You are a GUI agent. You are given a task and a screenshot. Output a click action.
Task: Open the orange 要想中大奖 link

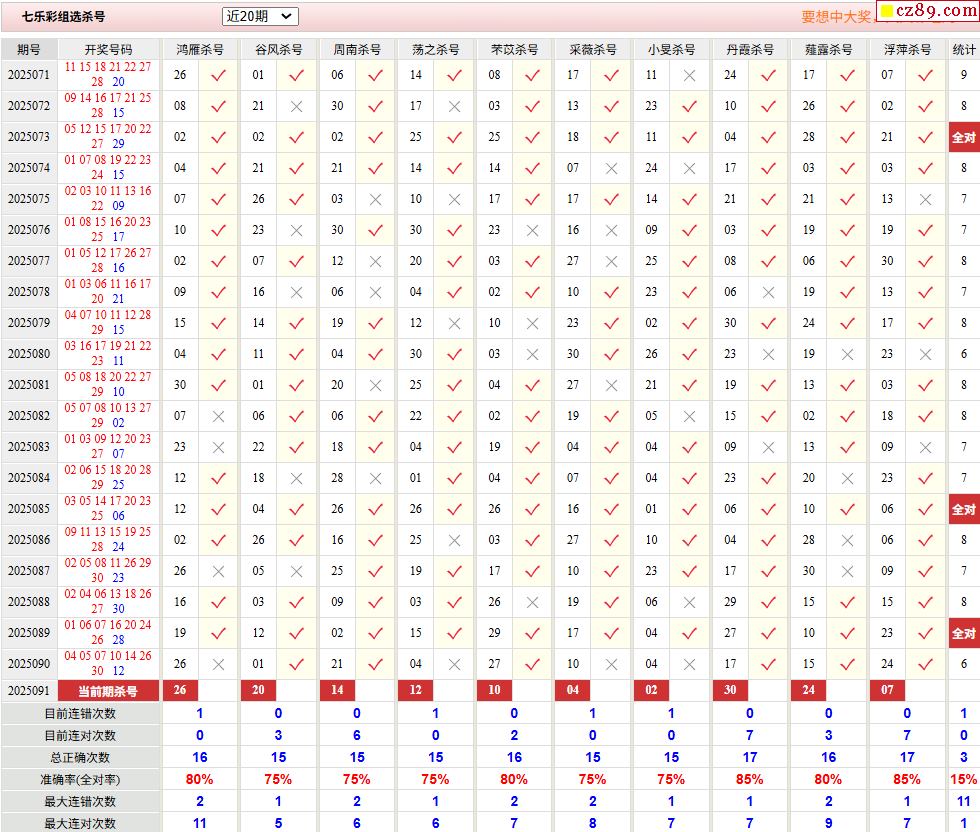[x=838, y=17]
